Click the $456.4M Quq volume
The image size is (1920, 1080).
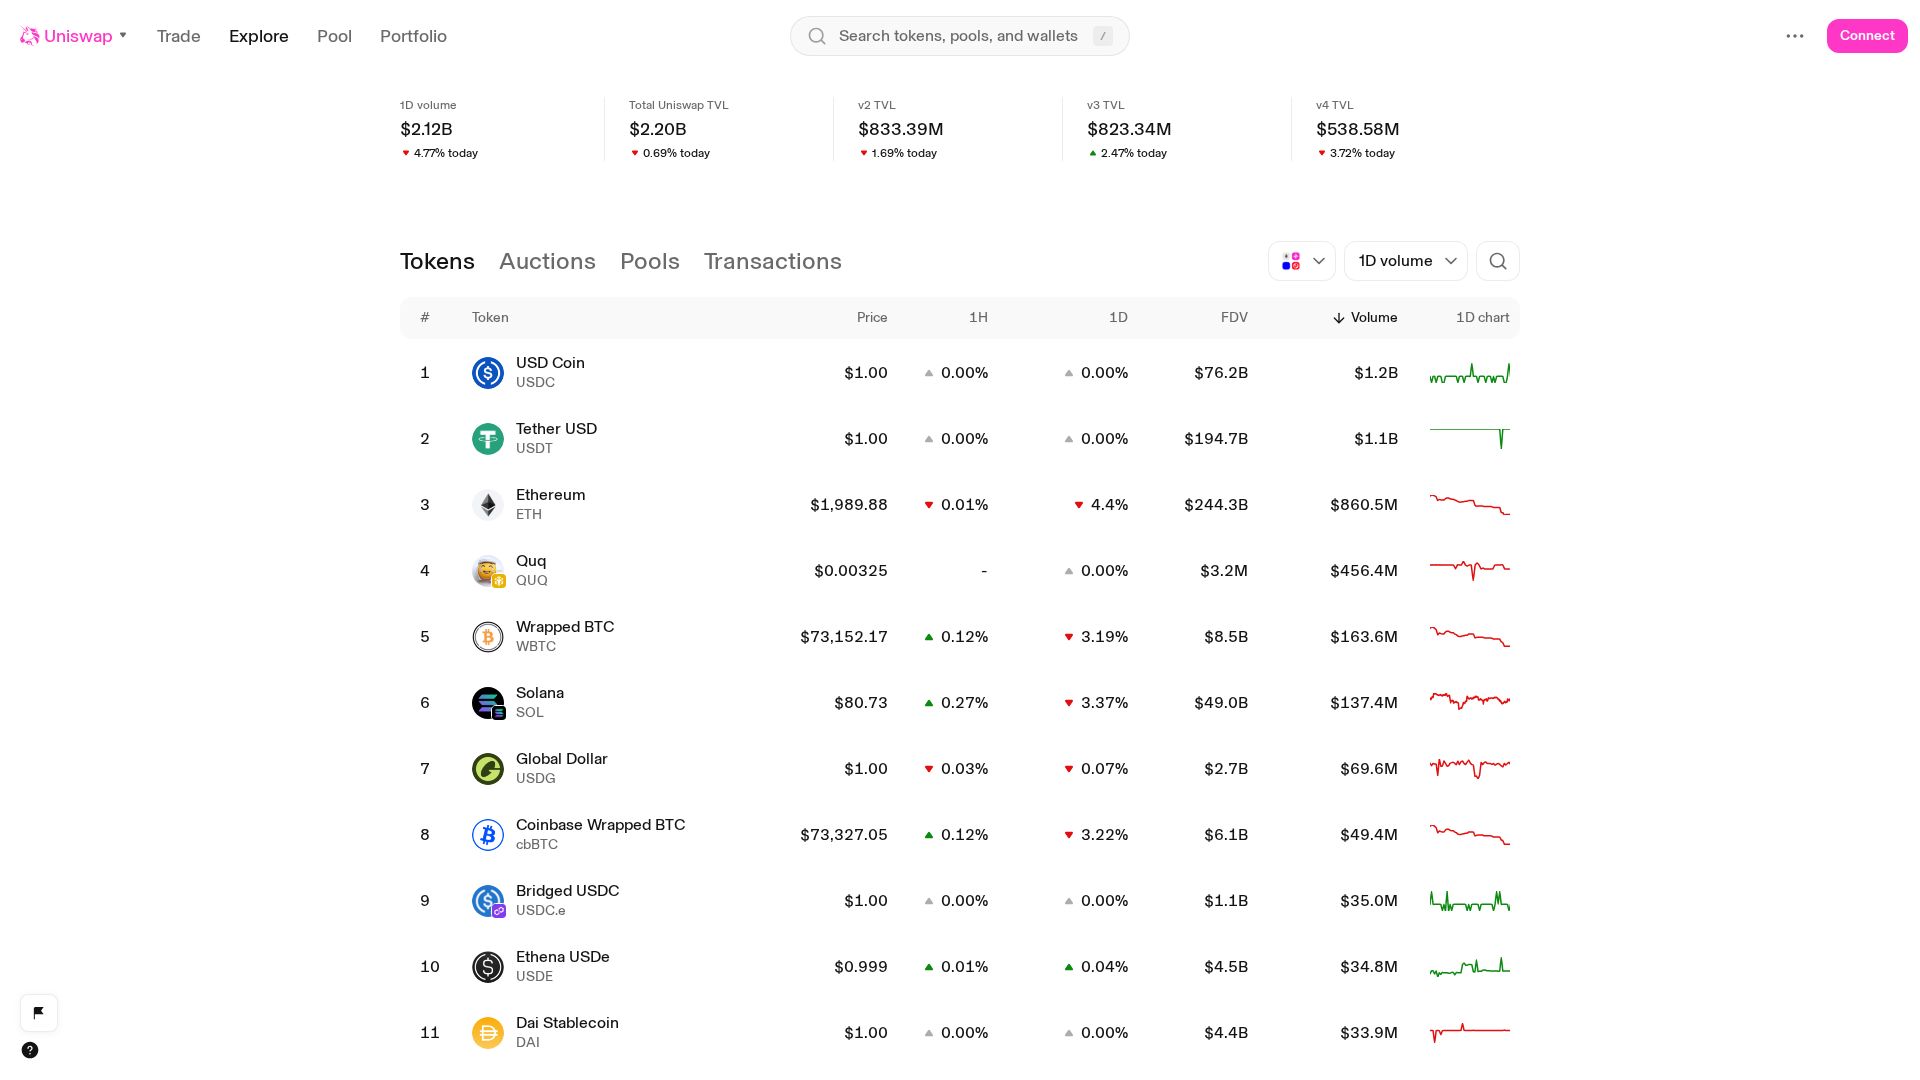1364,571
